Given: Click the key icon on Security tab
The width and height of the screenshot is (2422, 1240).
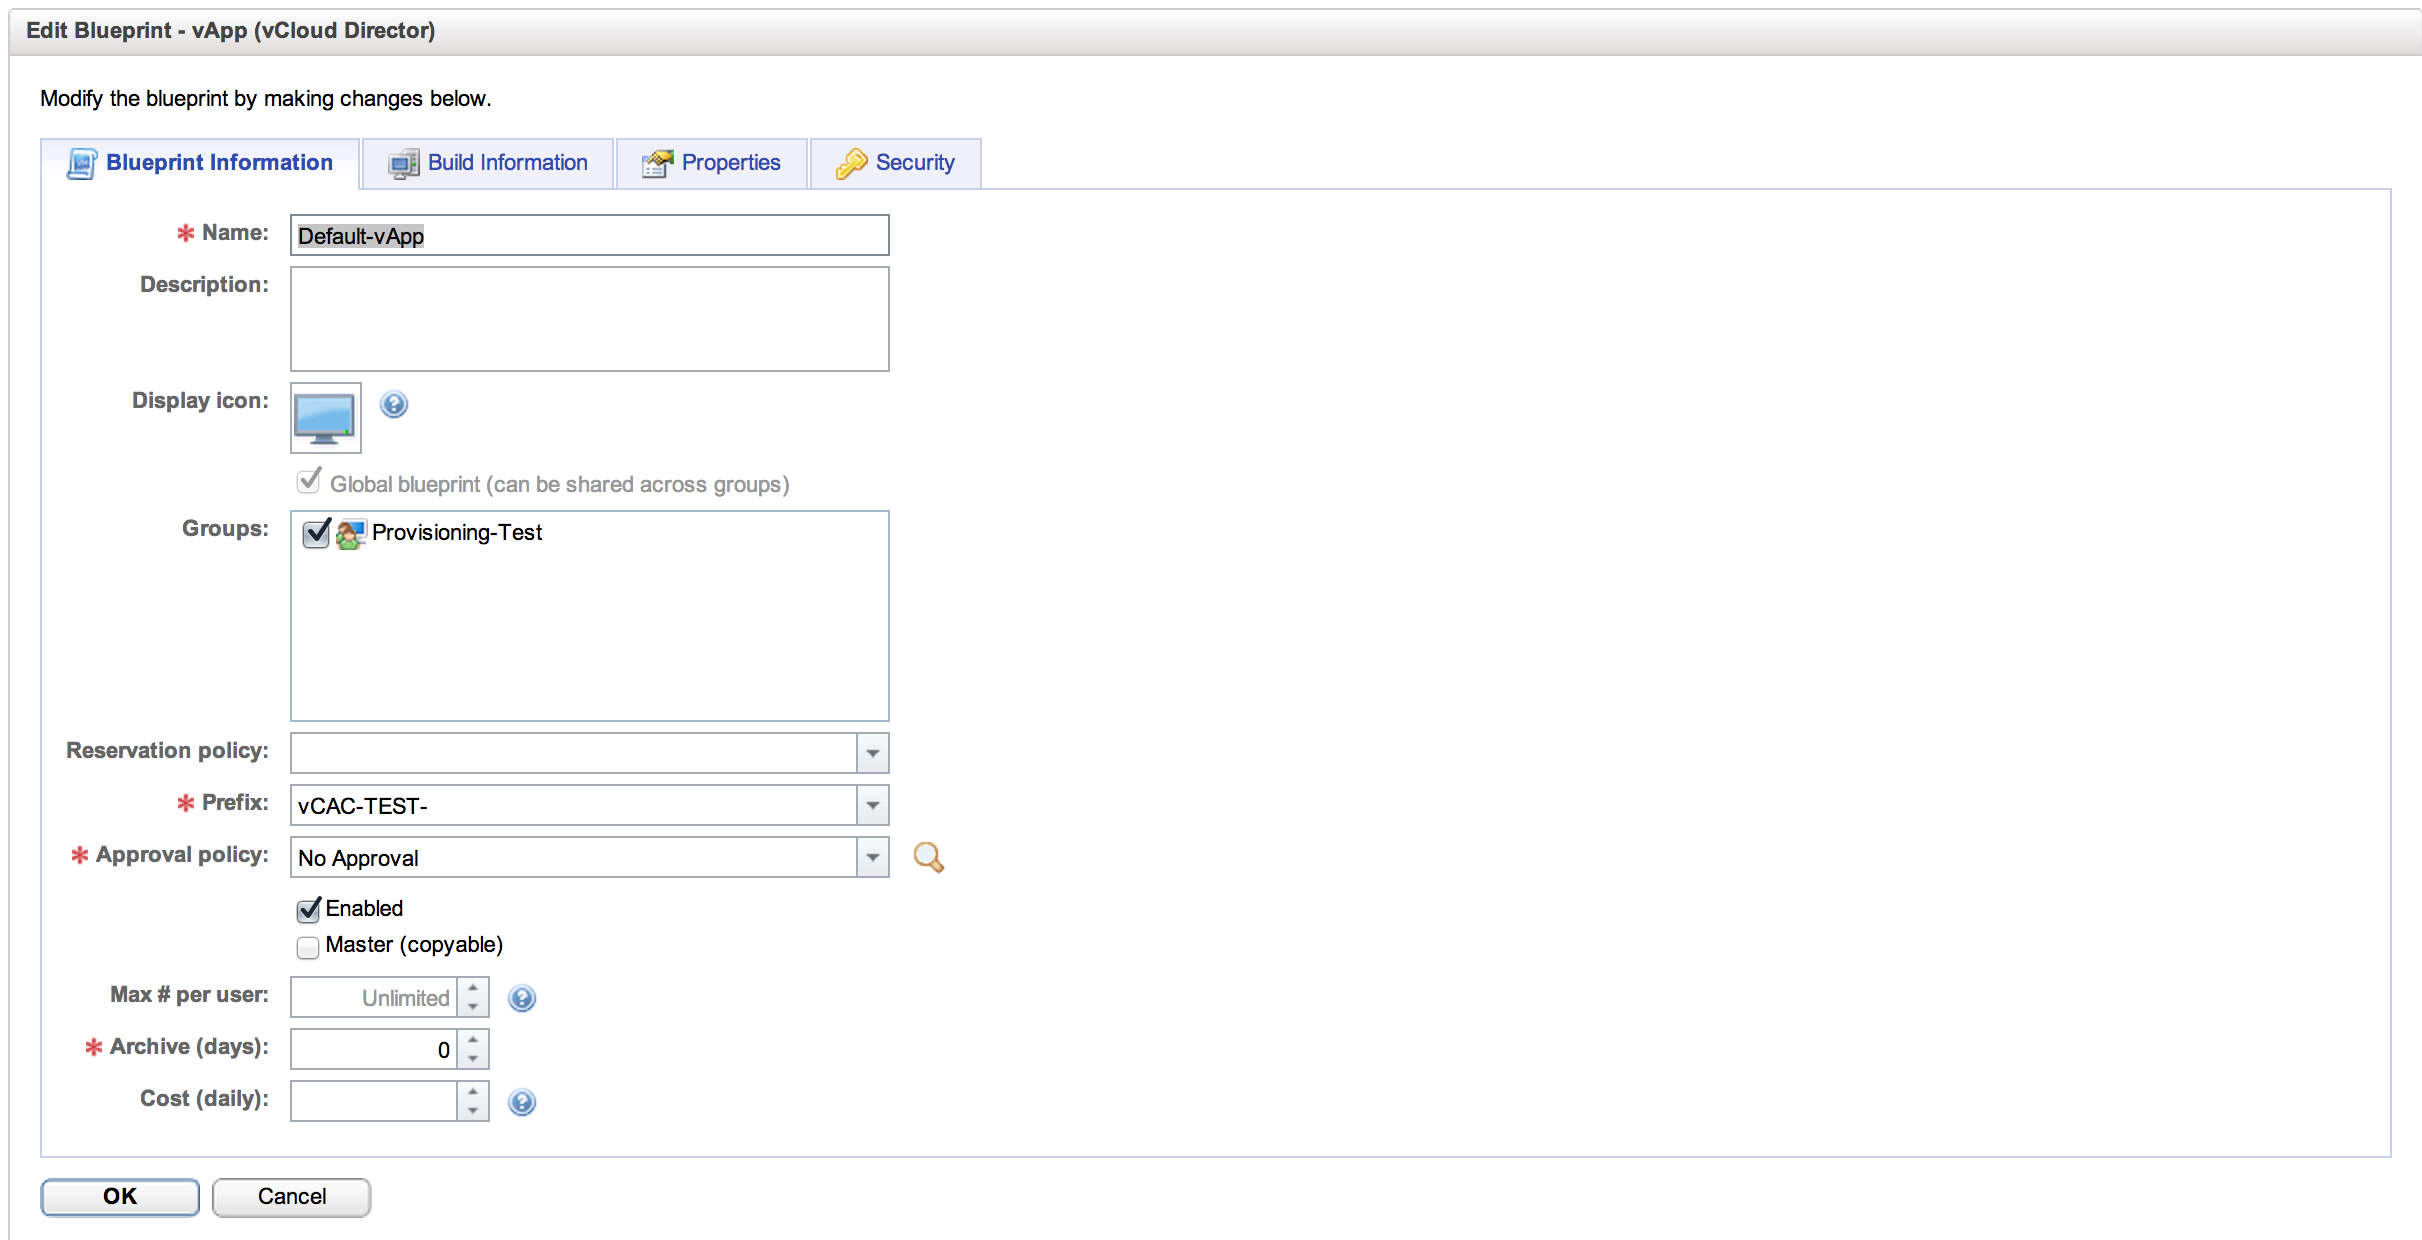Looking at the screenshot, I should (x=851, y=163).
